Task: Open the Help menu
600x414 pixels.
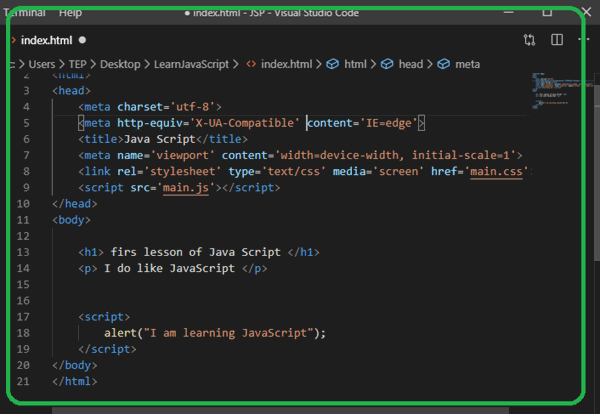Action: [70, 13]
